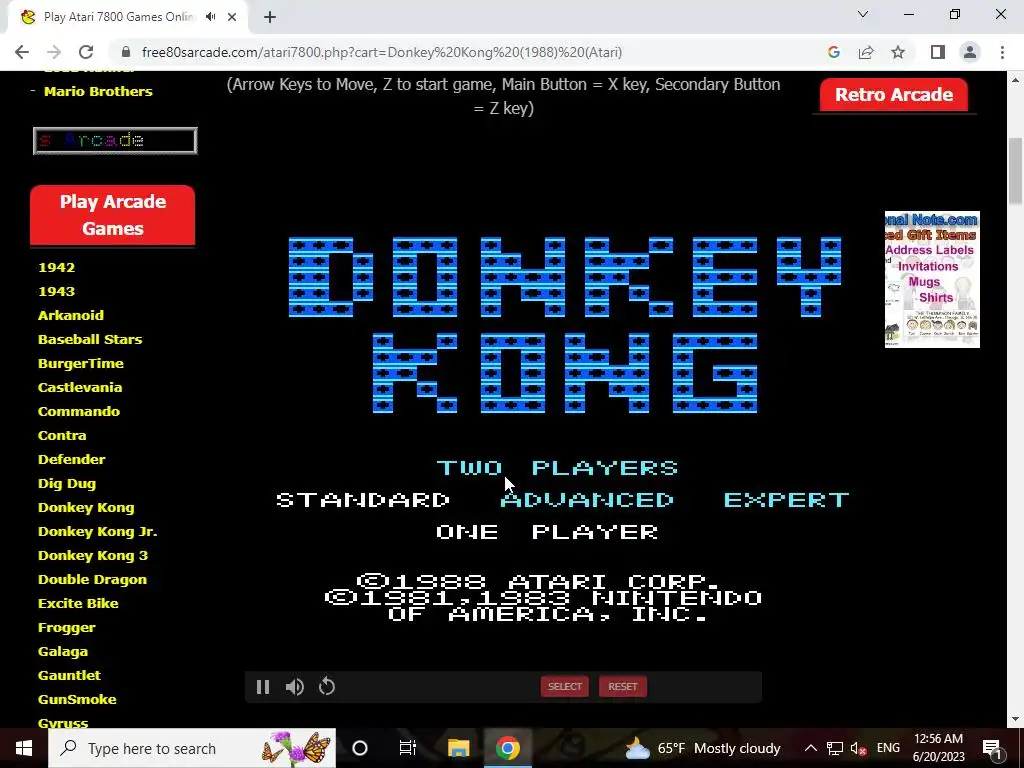Open the Donkey Kong link
This screenshot has height=768, width=1024.
tap(86, 507)
